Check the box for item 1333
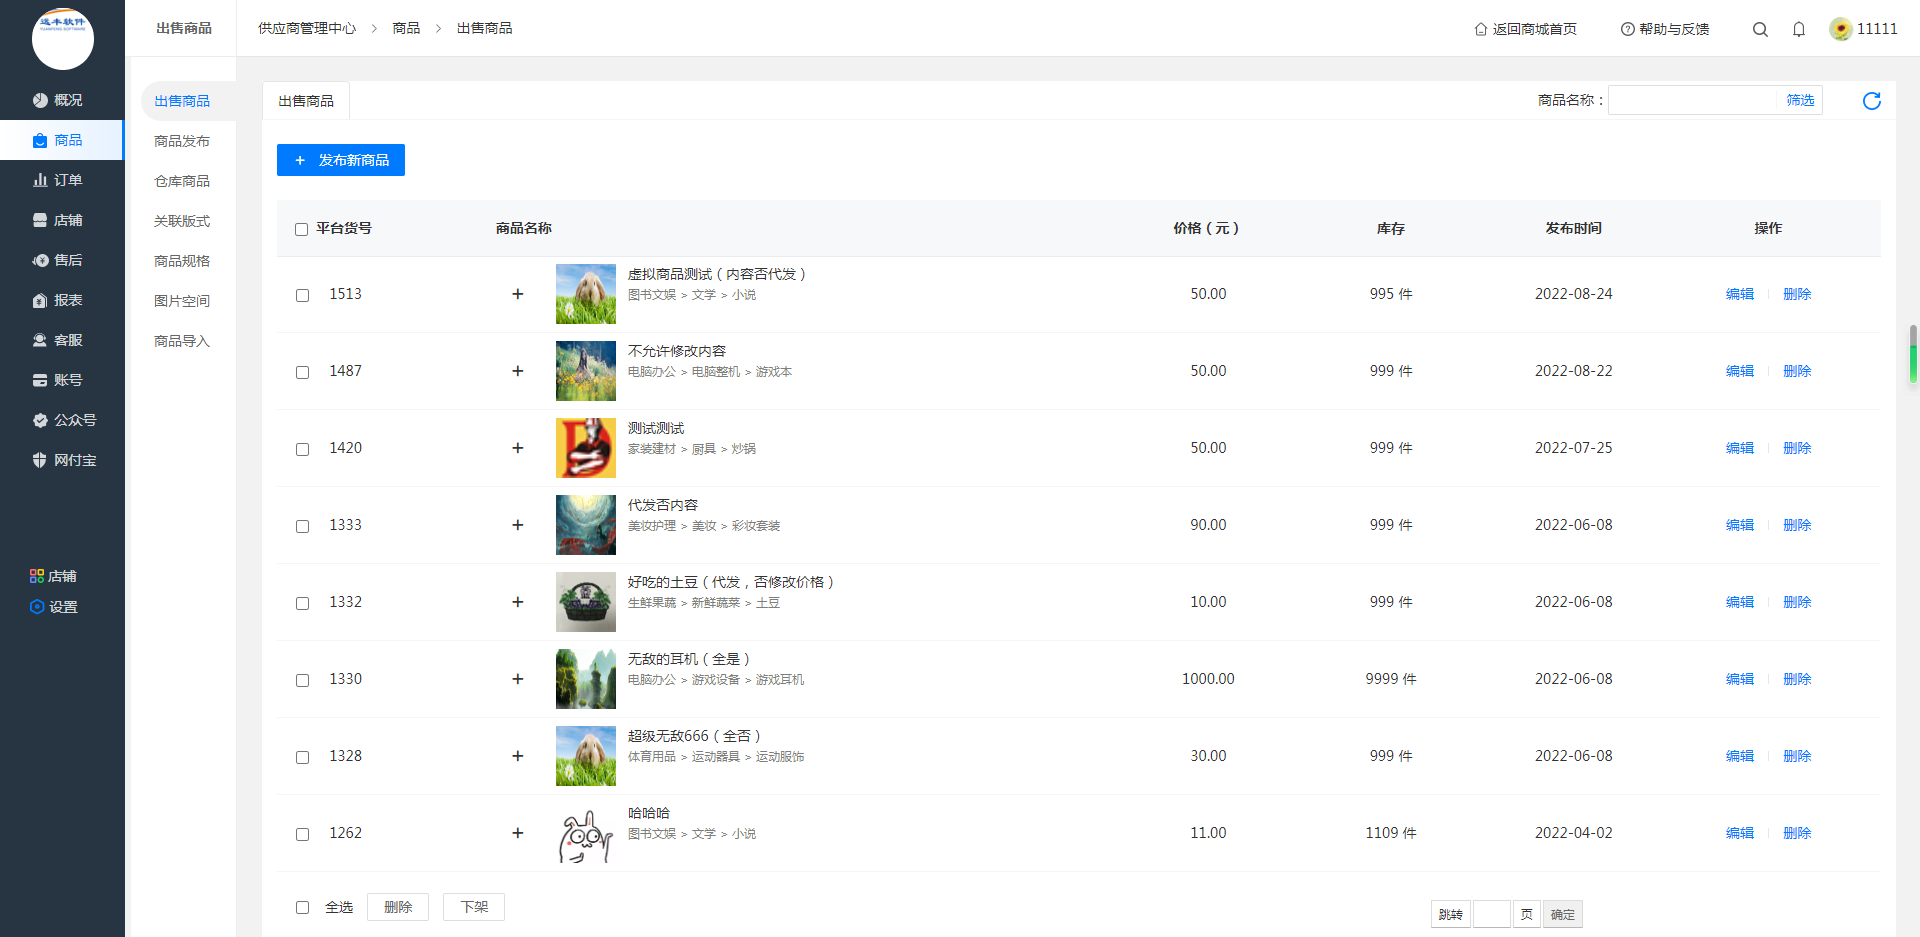The image size is (1920, 937). point(302,526)
